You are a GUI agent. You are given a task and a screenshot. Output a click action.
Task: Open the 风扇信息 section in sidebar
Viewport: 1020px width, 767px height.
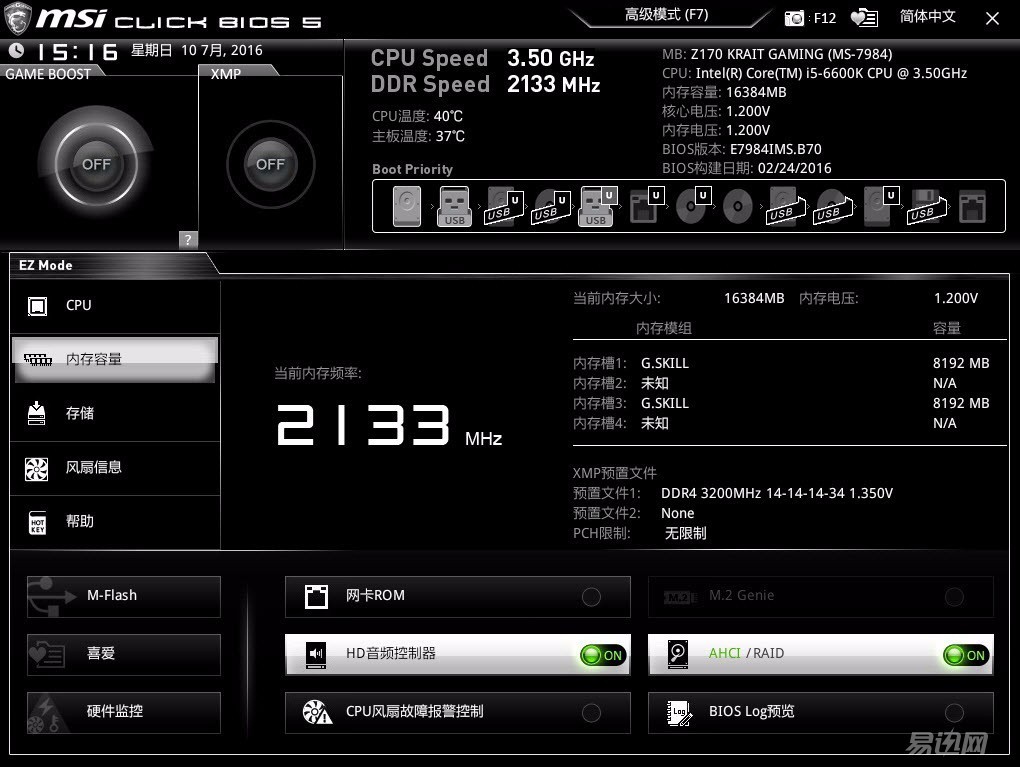pyautogui.click(x=115, y=468)
